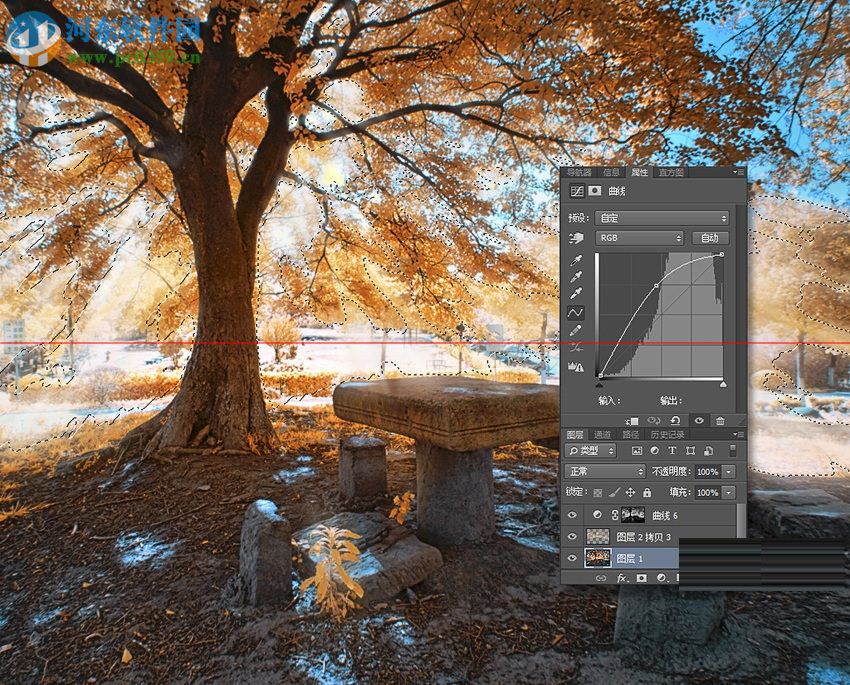Switch to the 导航器 tab

pos(579,172)
